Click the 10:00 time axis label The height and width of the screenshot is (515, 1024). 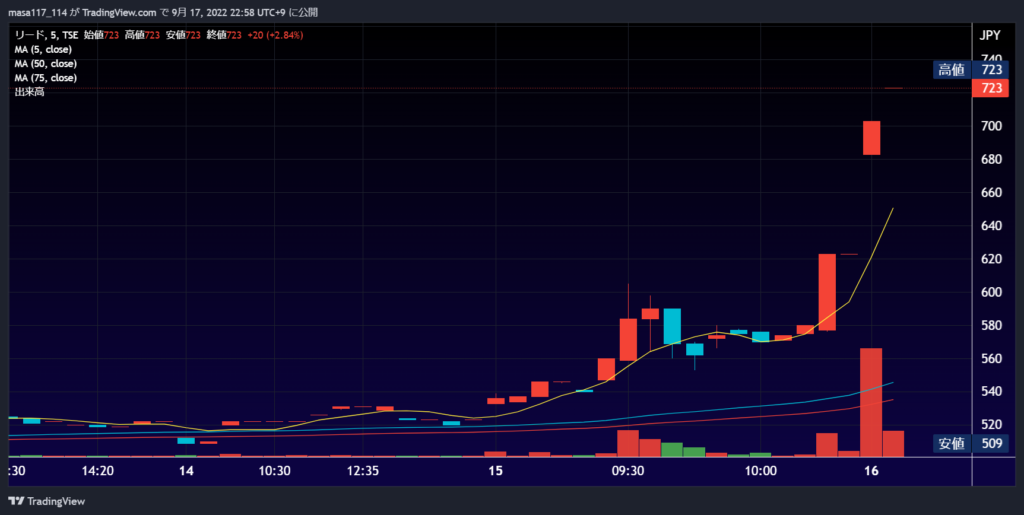pos(761,471)
